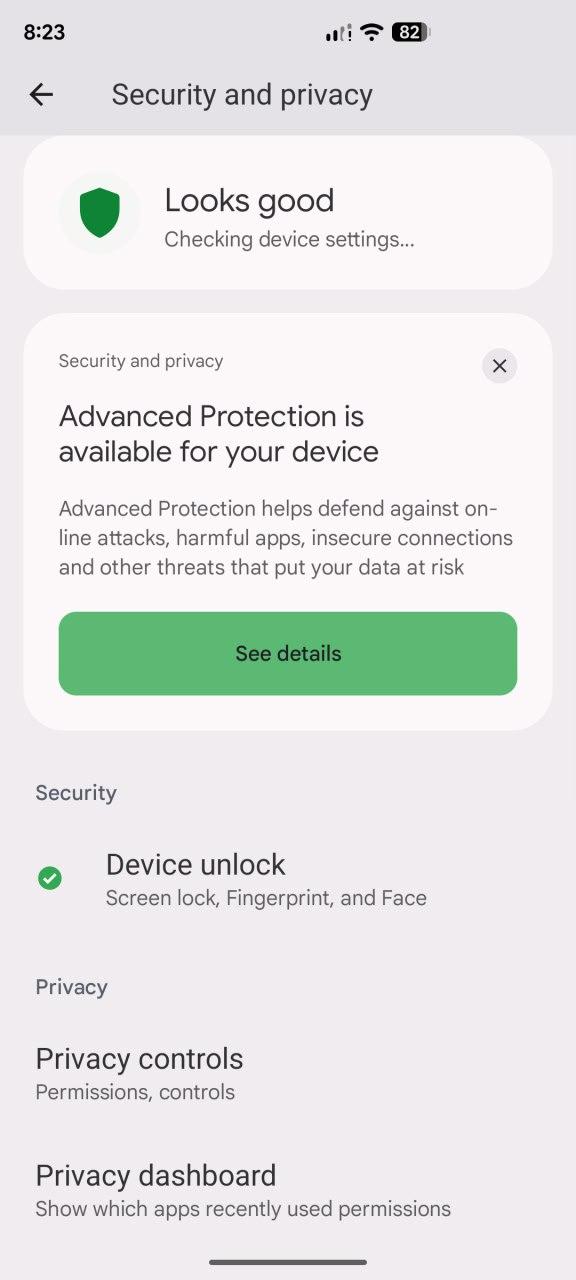The height and width of the screenshot is (1280, 576).
Task: Tap the Privacy section header
Action: pyautogui.click(x=71, y=987)
